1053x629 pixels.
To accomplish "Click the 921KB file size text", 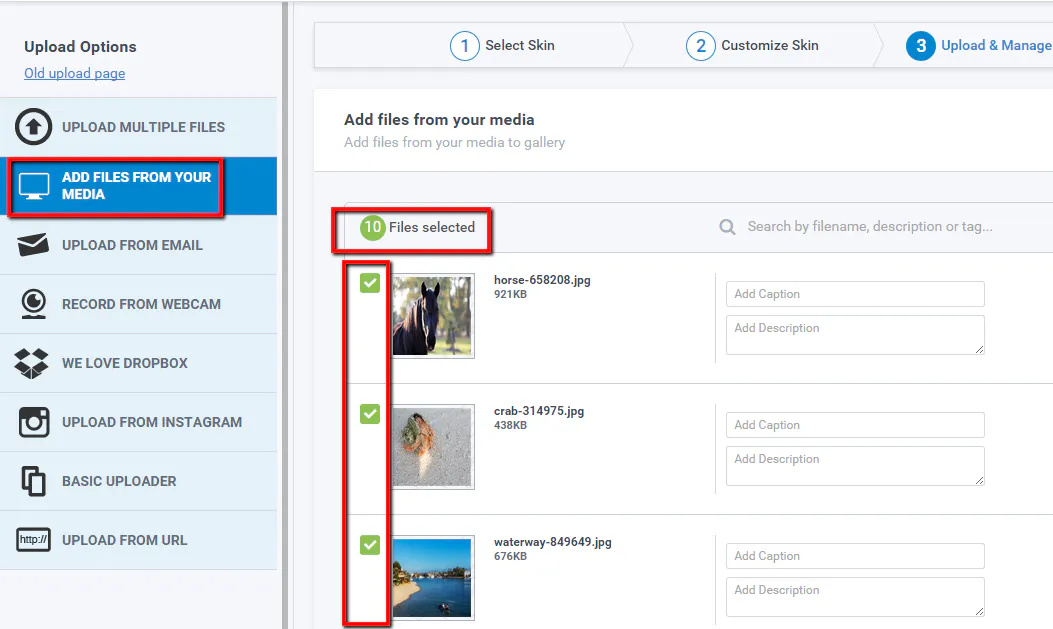I will point(510,294).
